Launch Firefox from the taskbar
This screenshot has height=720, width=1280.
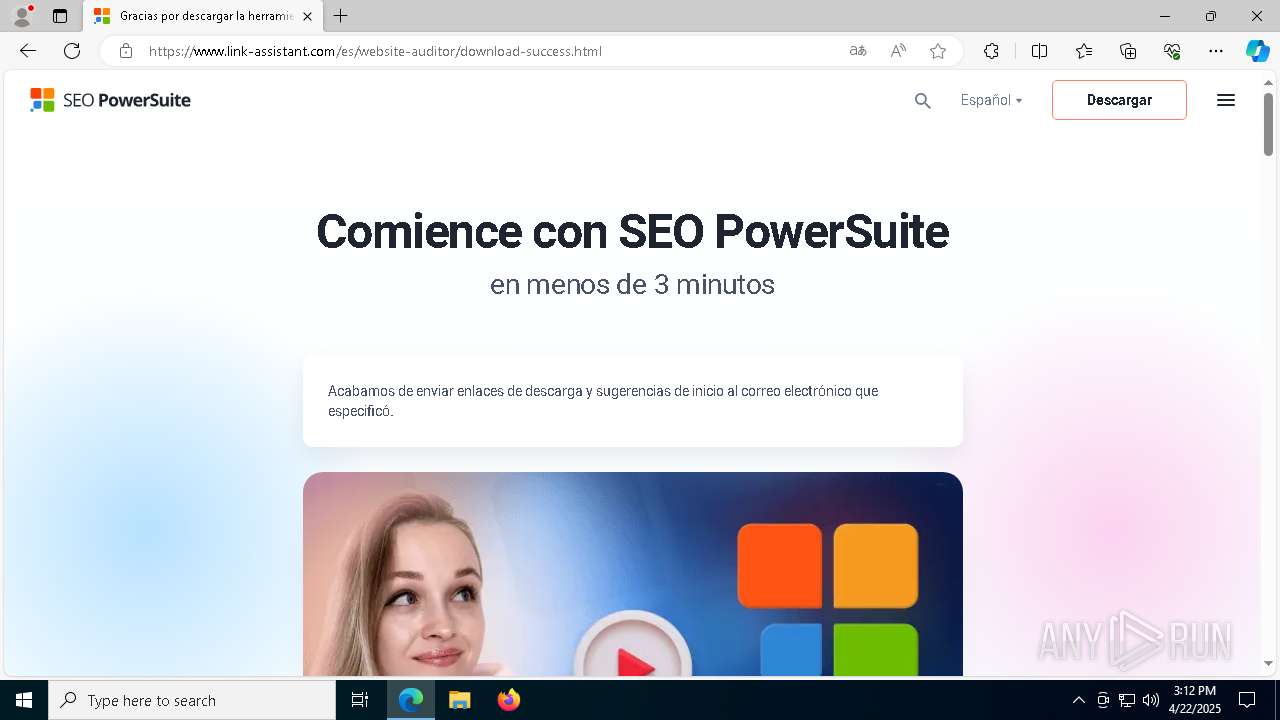pyautogui.click(x=508, y=700)
